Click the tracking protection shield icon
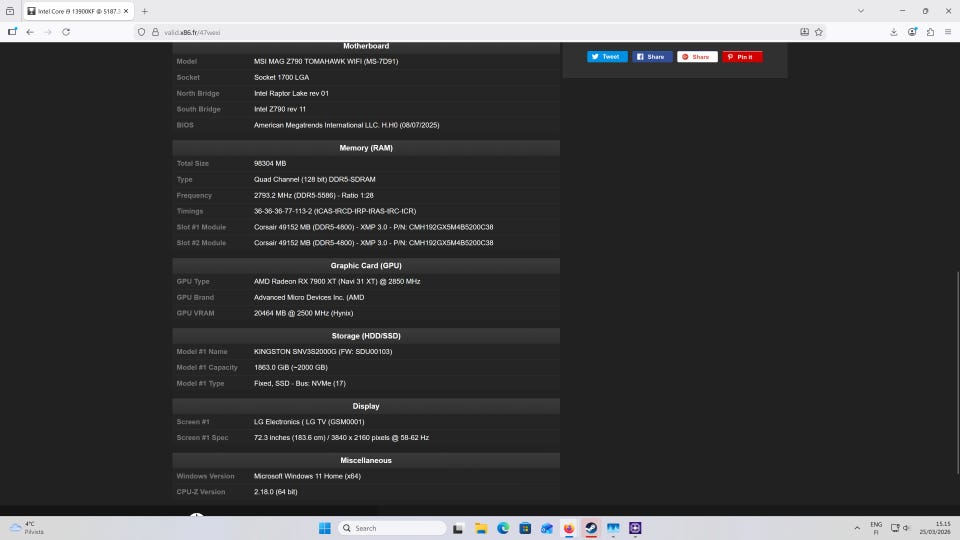This screenshot has width=960, height=540. (141, 32)
